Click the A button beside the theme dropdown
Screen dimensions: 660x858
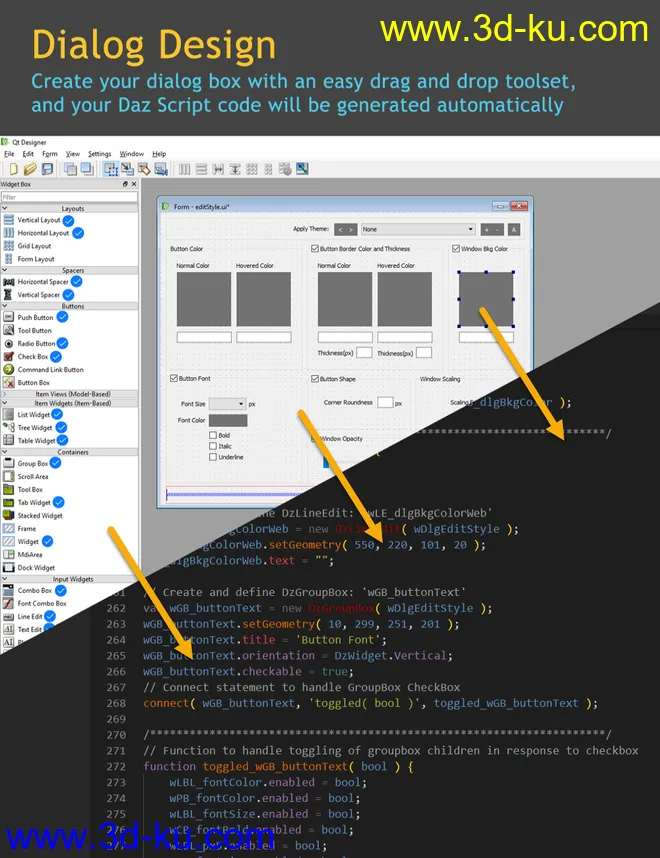[514, 229]
